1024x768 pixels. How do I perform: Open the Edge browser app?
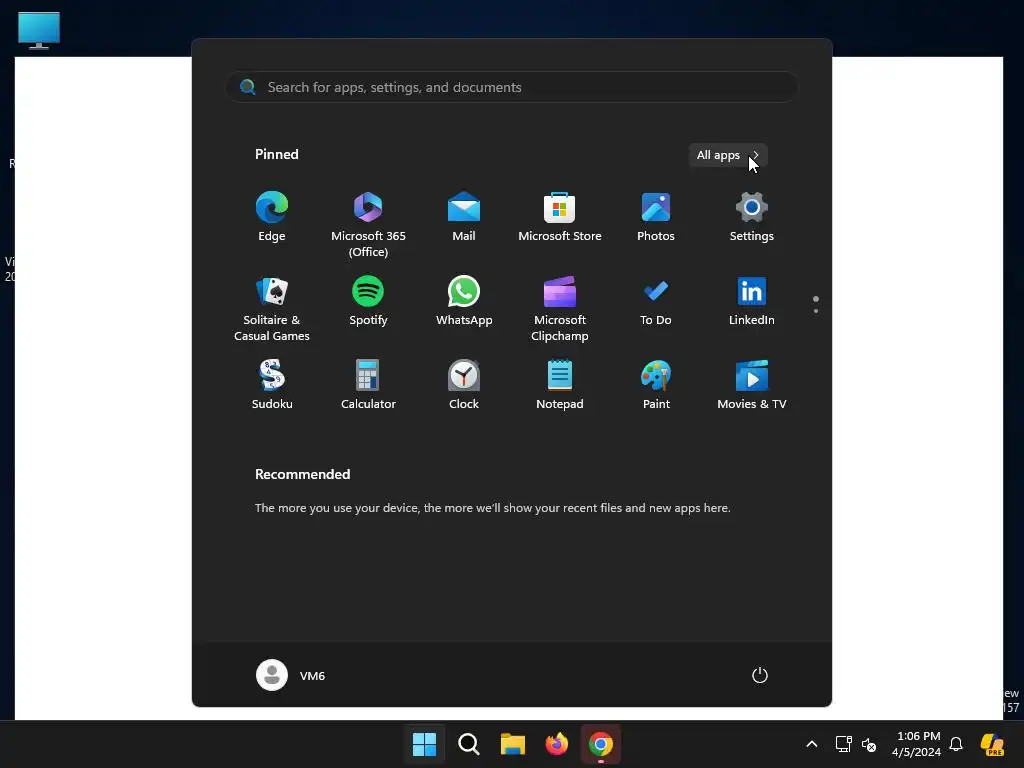click(x=272, y=217)
